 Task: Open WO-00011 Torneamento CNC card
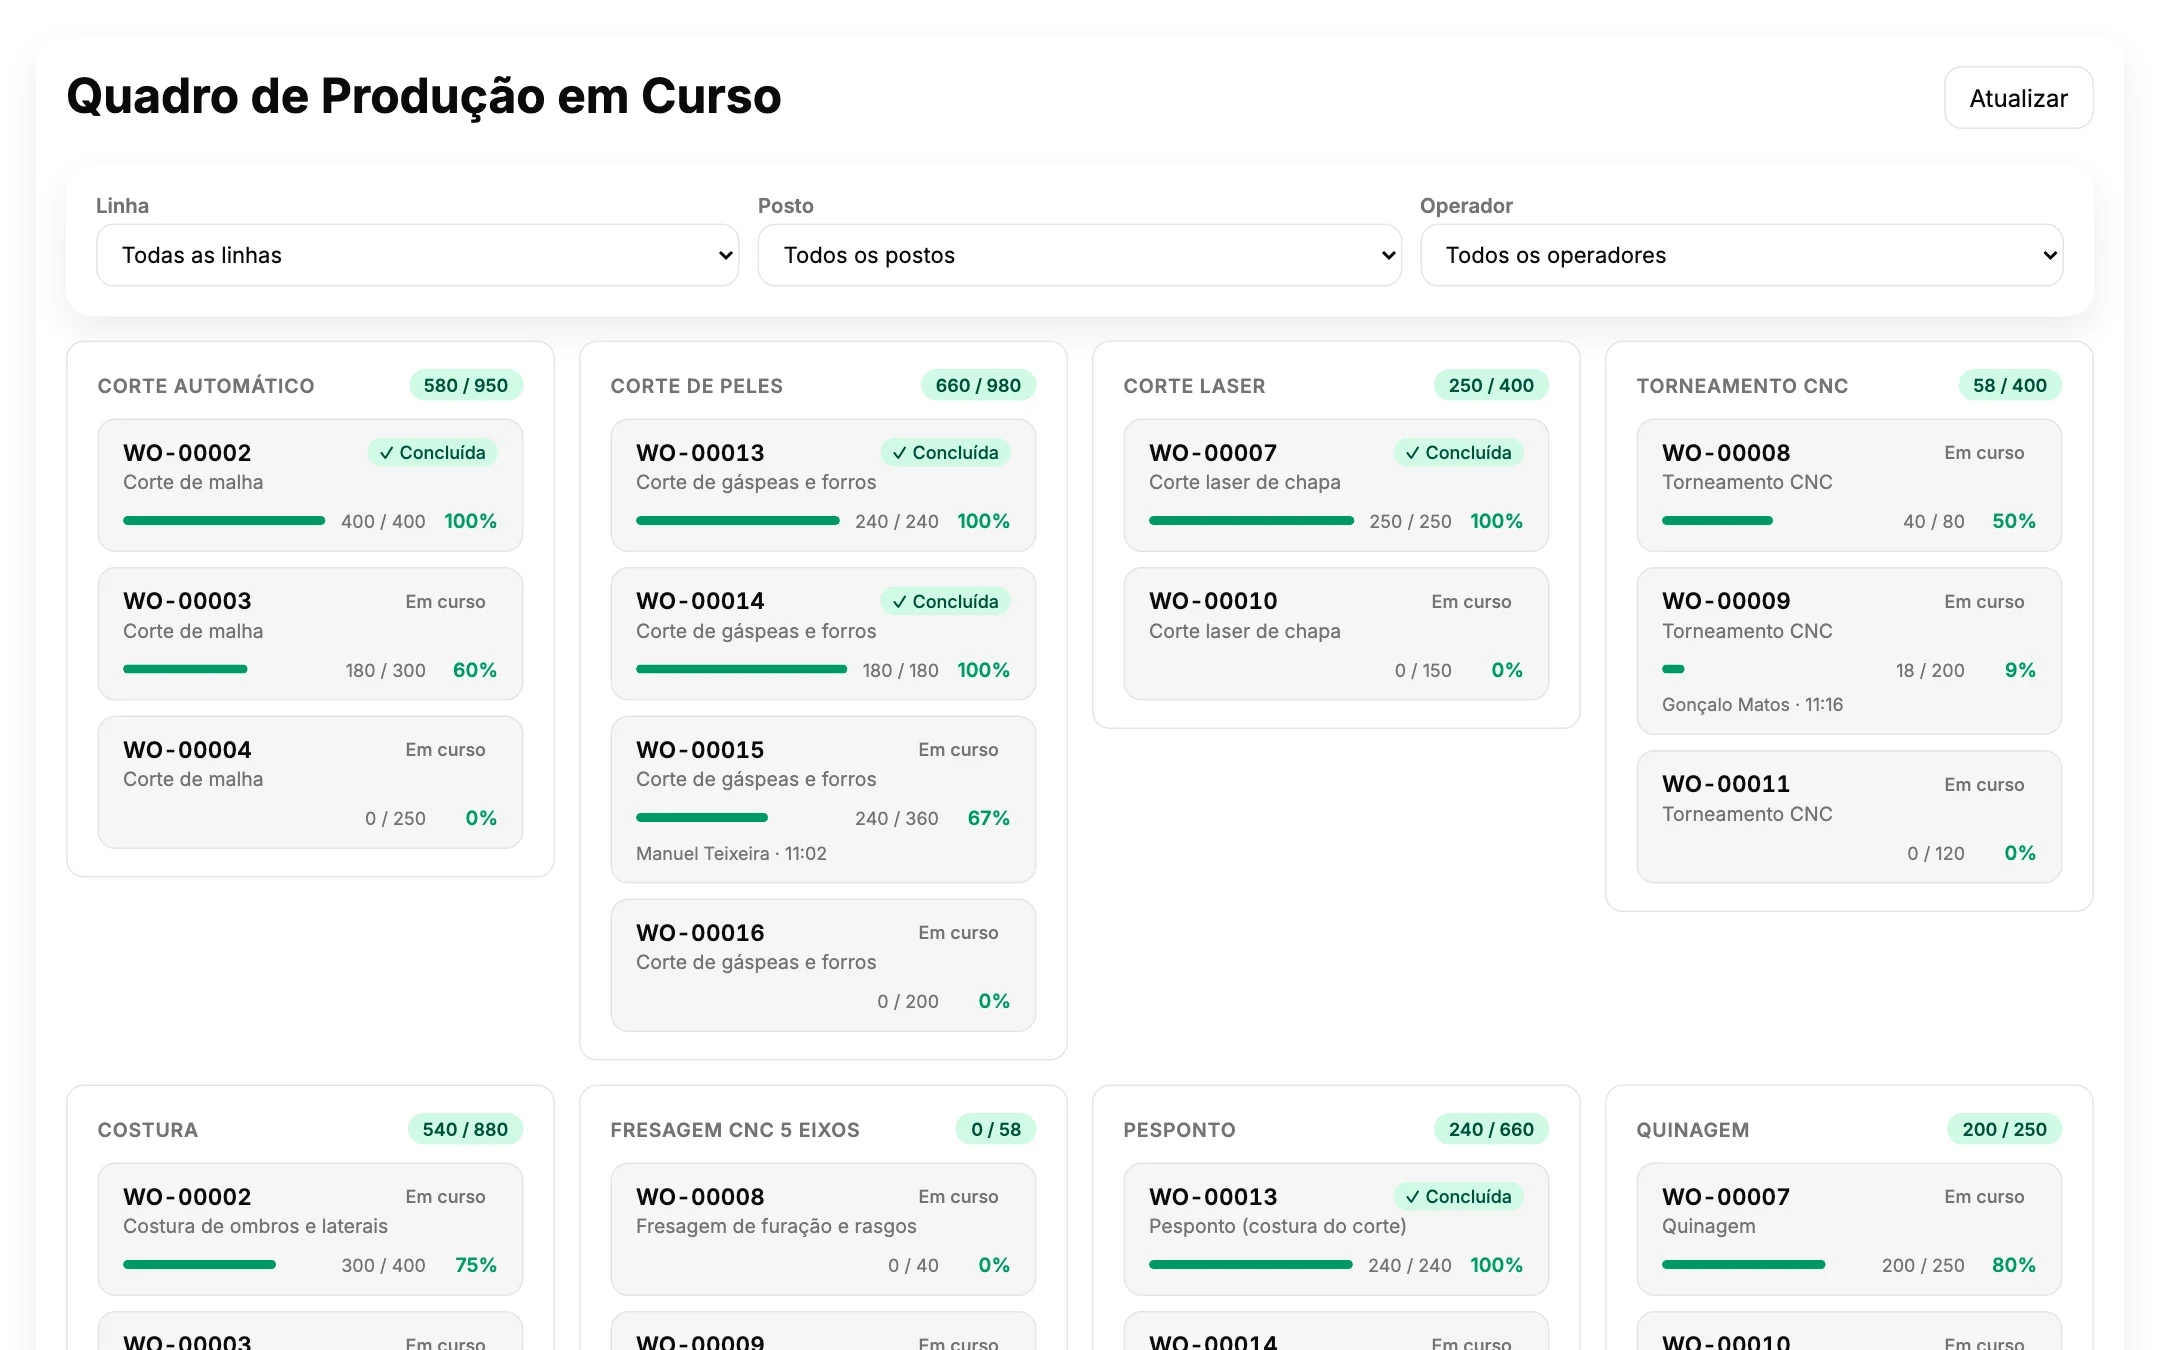tap(1849, 817)
